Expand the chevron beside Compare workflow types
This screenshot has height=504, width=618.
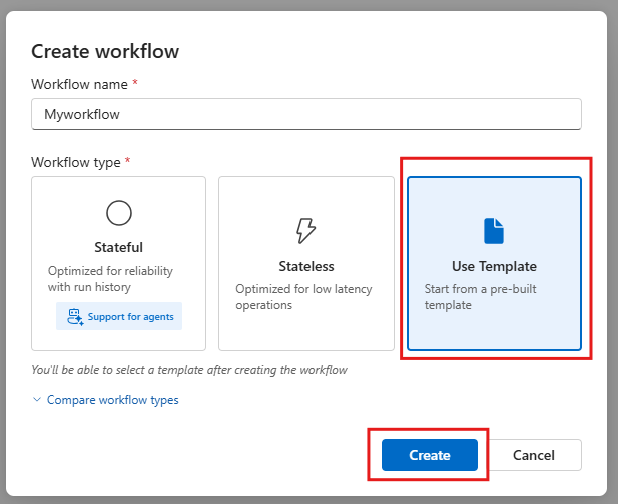tap(38, 400)
